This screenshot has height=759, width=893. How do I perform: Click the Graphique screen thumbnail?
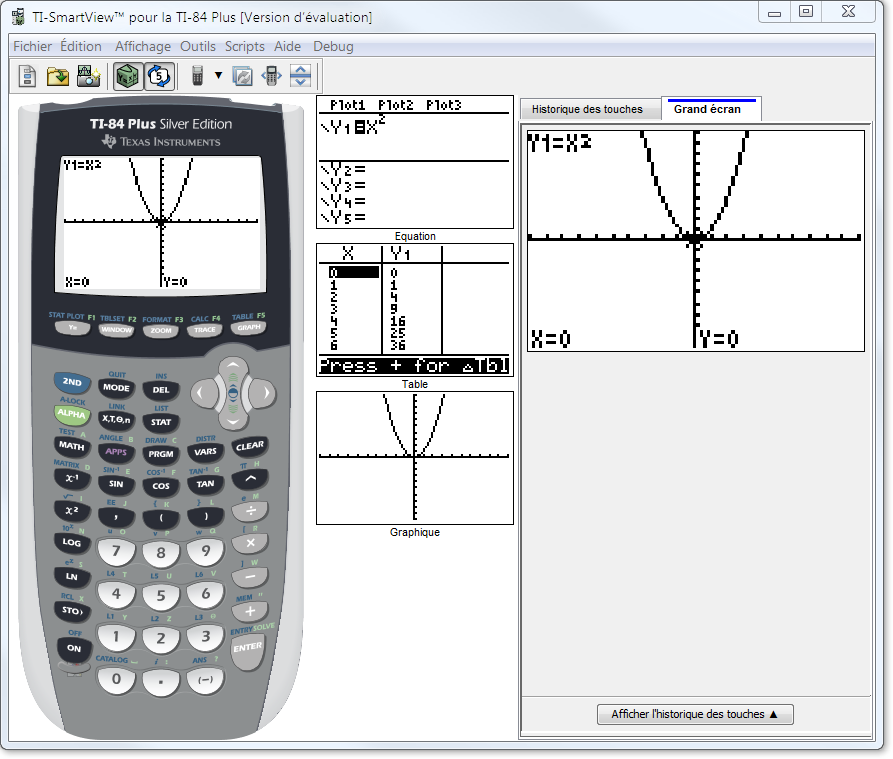pos(415,458)
